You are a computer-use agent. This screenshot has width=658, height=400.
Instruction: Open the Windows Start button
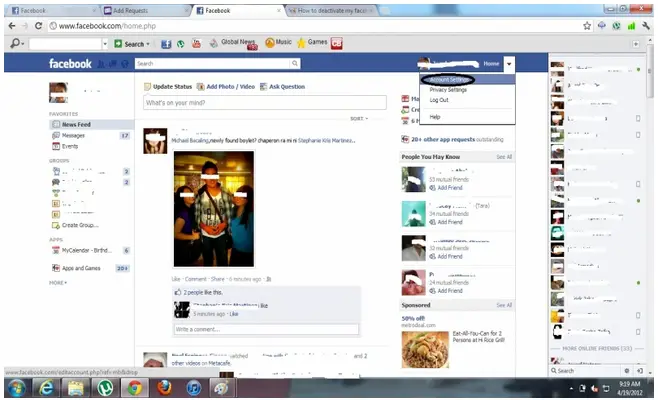[x=16, y=388]
